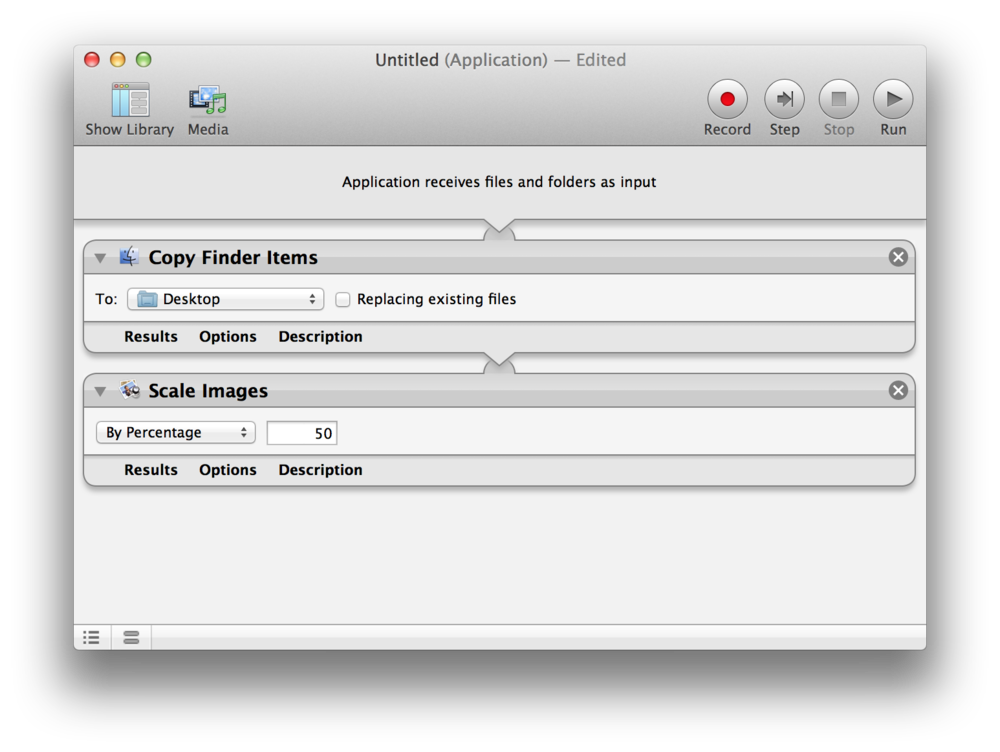Run the workflow with Run button
The width and height of the screenshot is (1000, 752).
pyautogui.click(x=893, y=100)
